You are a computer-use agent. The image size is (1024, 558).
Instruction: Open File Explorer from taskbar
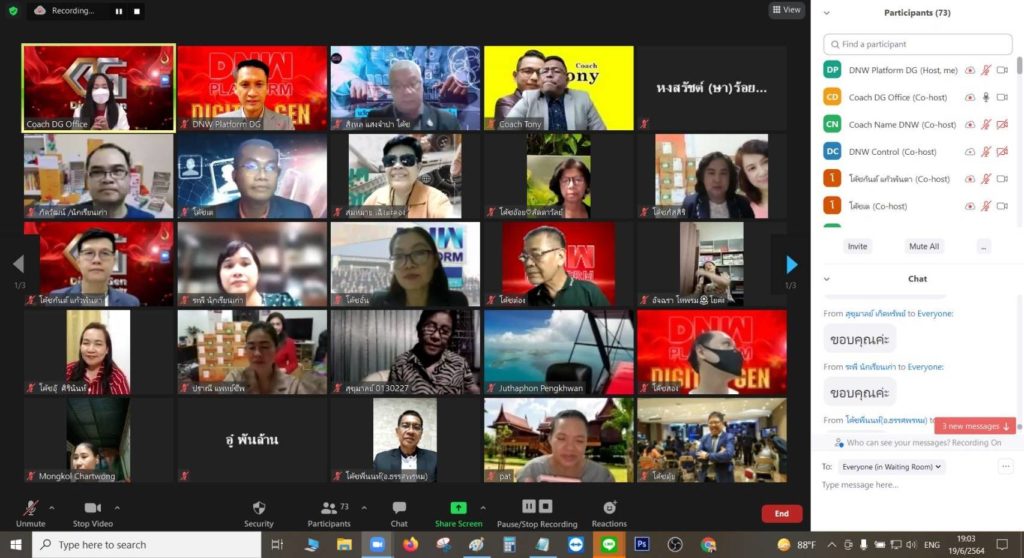tap(344, 545)
